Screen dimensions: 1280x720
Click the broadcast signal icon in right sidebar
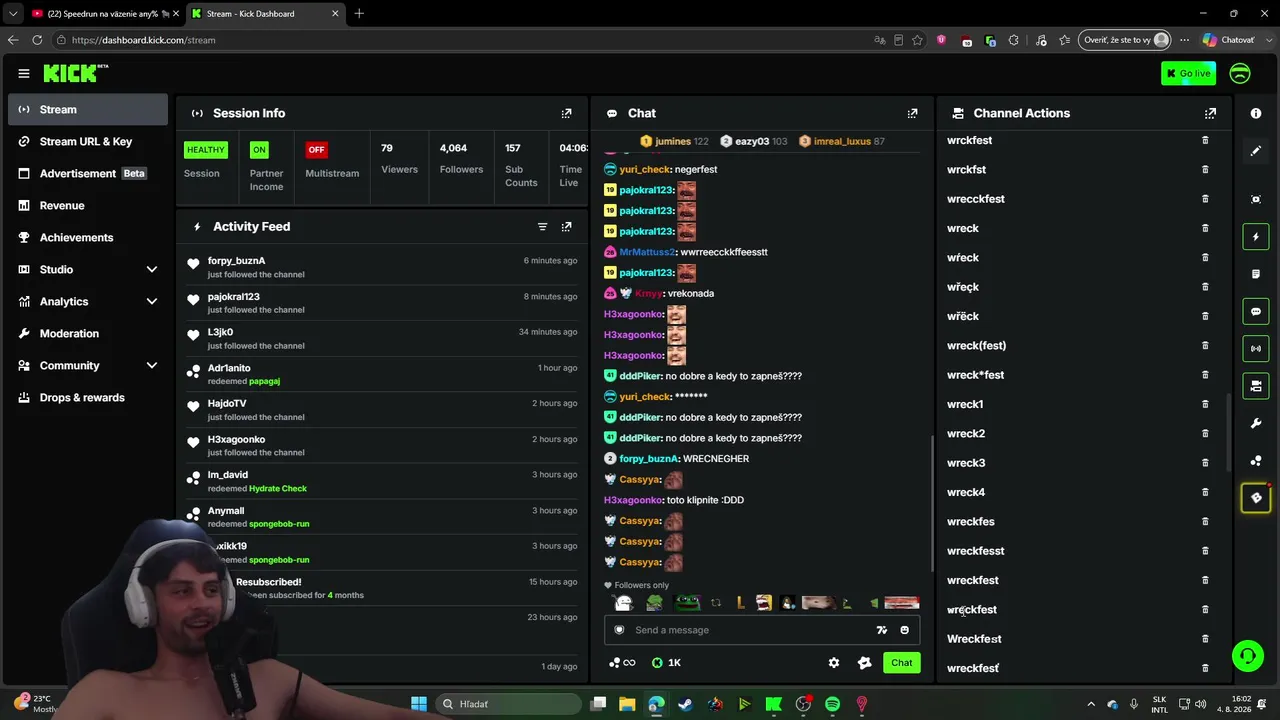1256,349
